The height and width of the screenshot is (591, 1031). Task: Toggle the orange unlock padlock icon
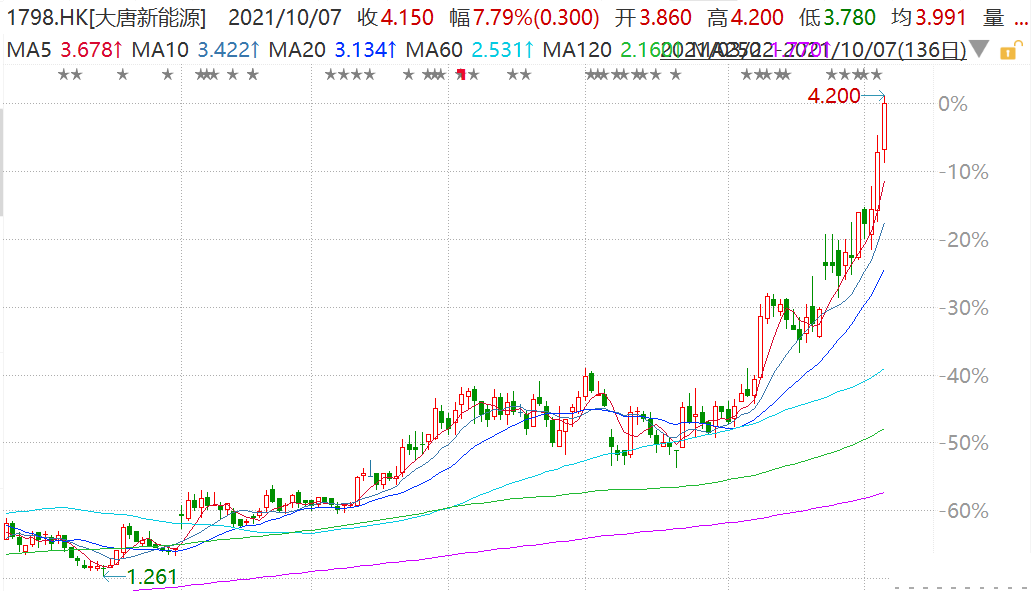coord(1011,51)
